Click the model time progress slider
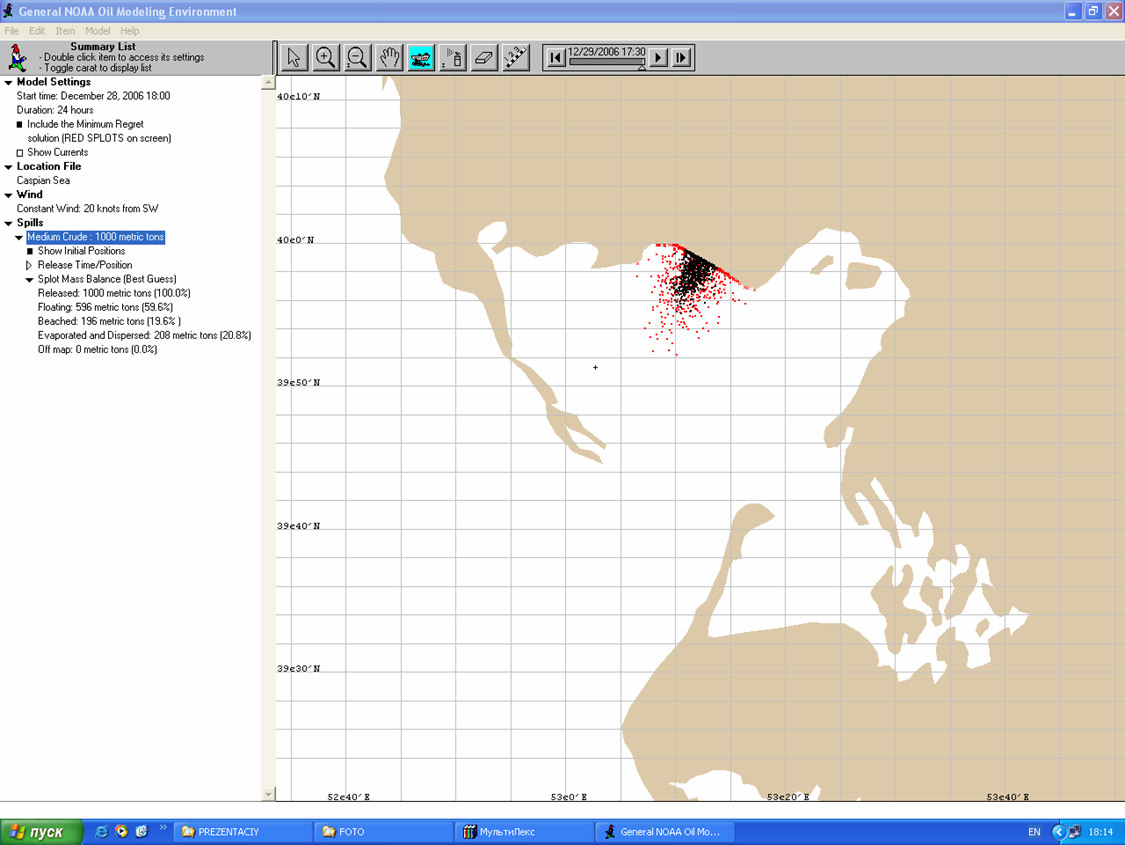The height and width of the screenshot is (845, 1125). pos(606,62)
